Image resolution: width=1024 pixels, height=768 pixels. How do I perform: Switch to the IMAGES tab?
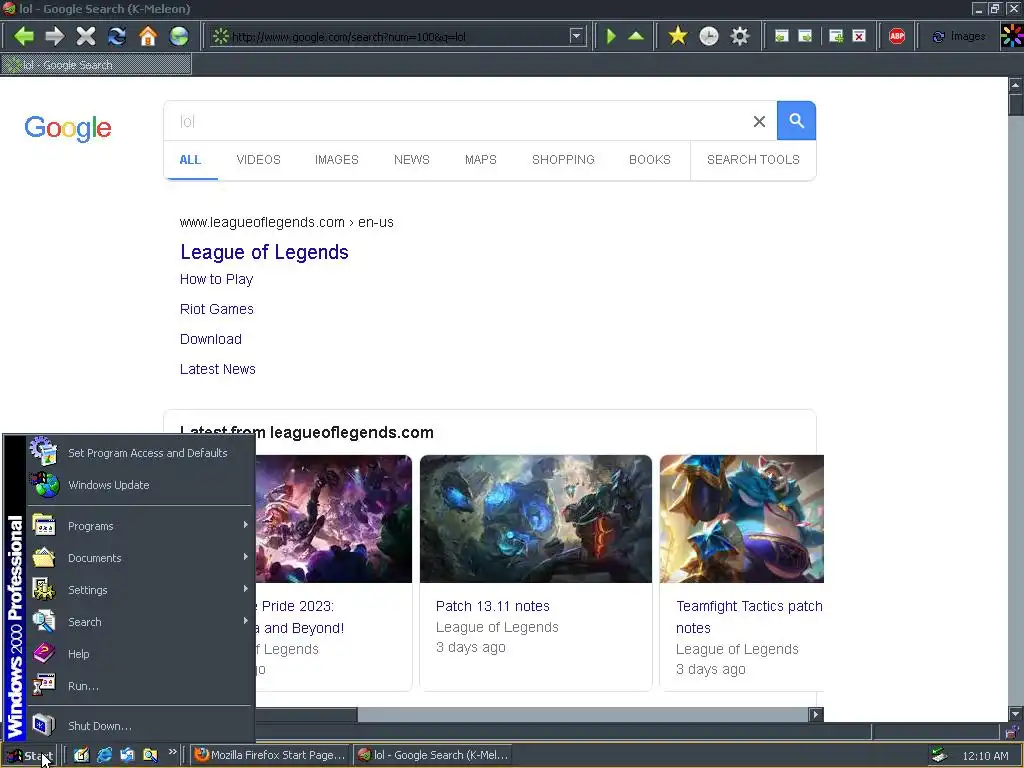pyautogui.click(x=336, y=160)
